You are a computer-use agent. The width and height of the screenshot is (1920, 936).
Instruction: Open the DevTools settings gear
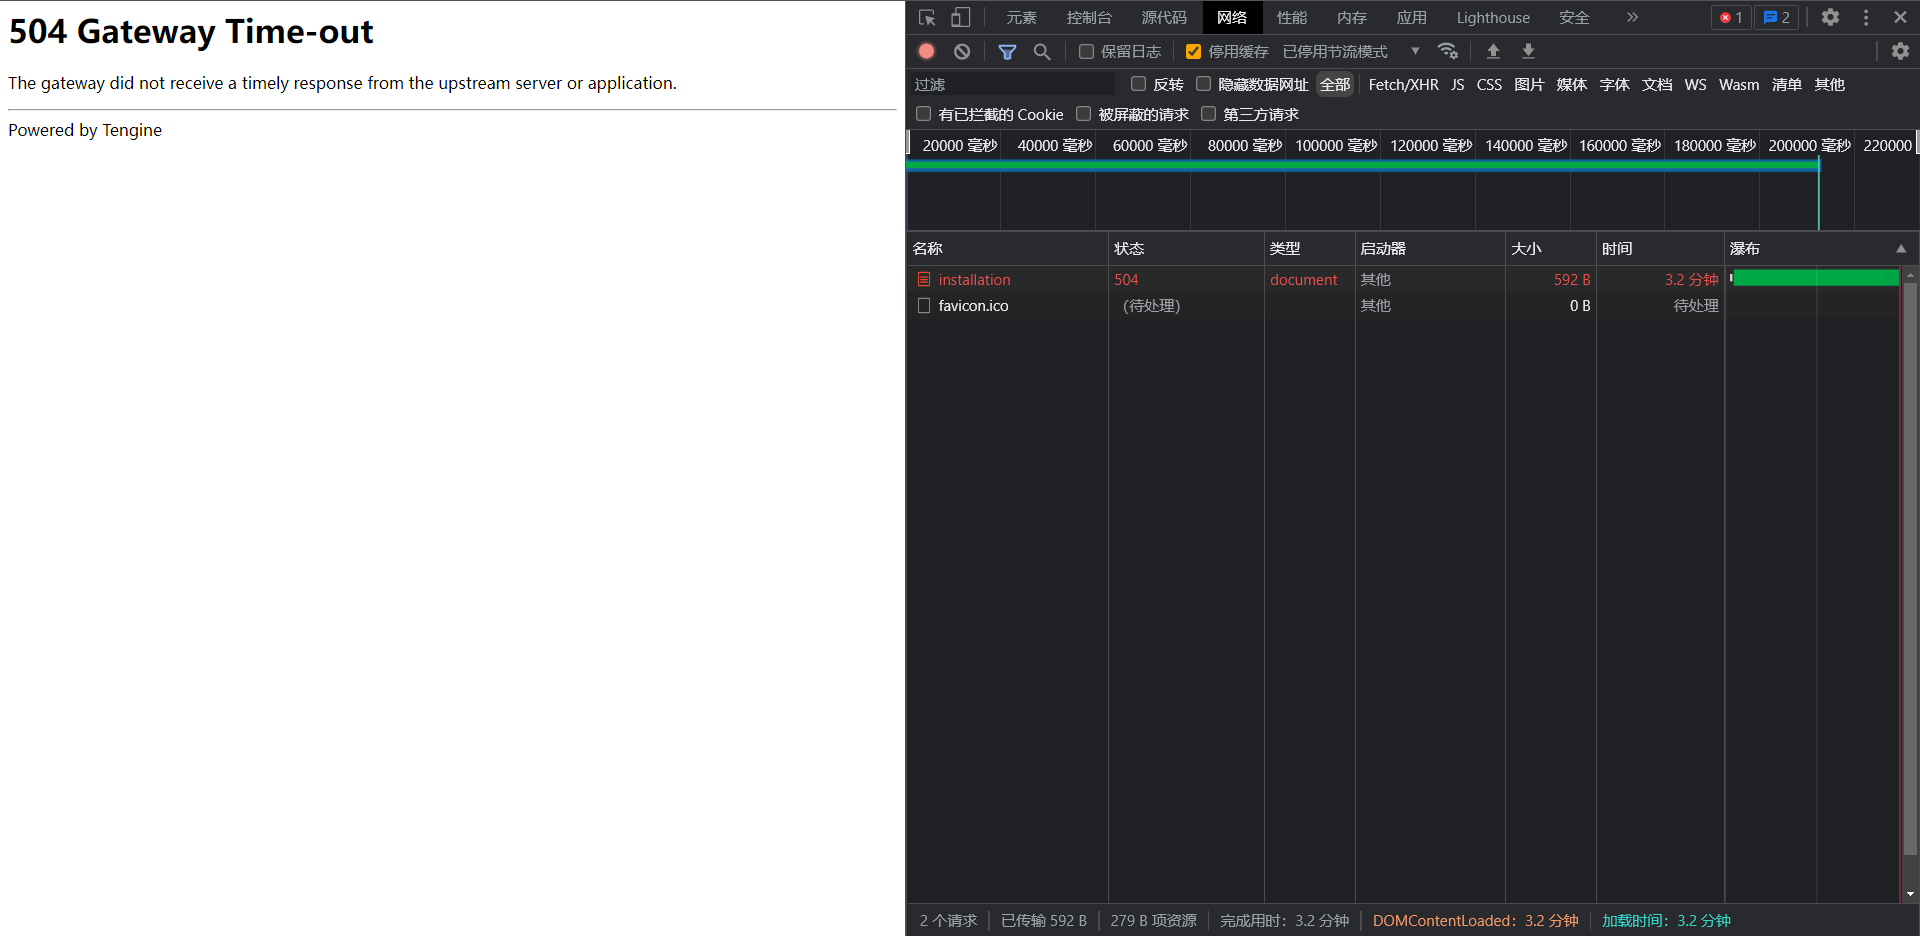1831,17
